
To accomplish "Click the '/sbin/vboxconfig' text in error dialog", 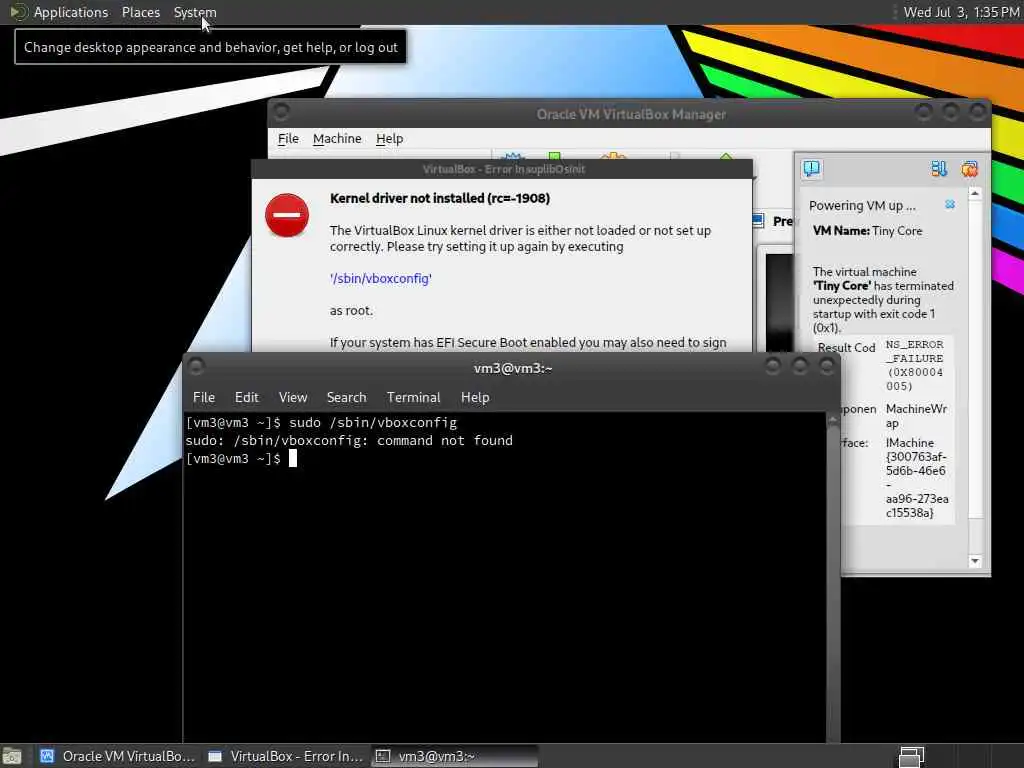I will [381, 278].
